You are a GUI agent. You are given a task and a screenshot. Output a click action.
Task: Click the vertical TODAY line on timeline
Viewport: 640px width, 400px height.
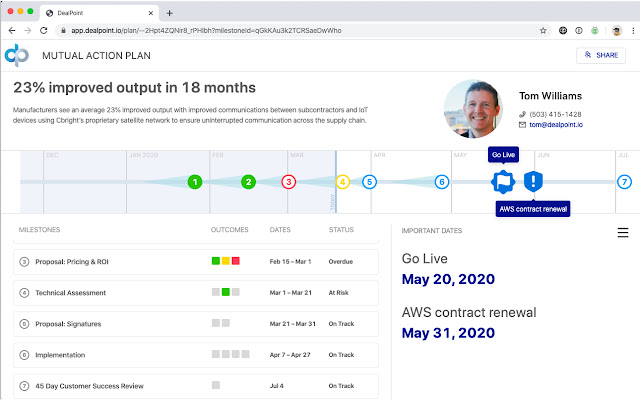coord(336,182)
